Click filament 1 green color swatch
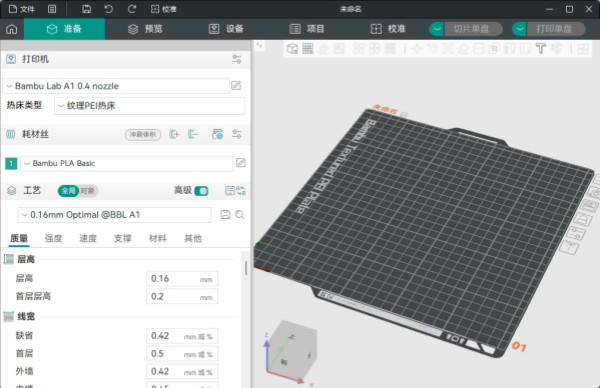Viewport: 600px width, 388px height. pyautogui.click(x=11, y=163)
